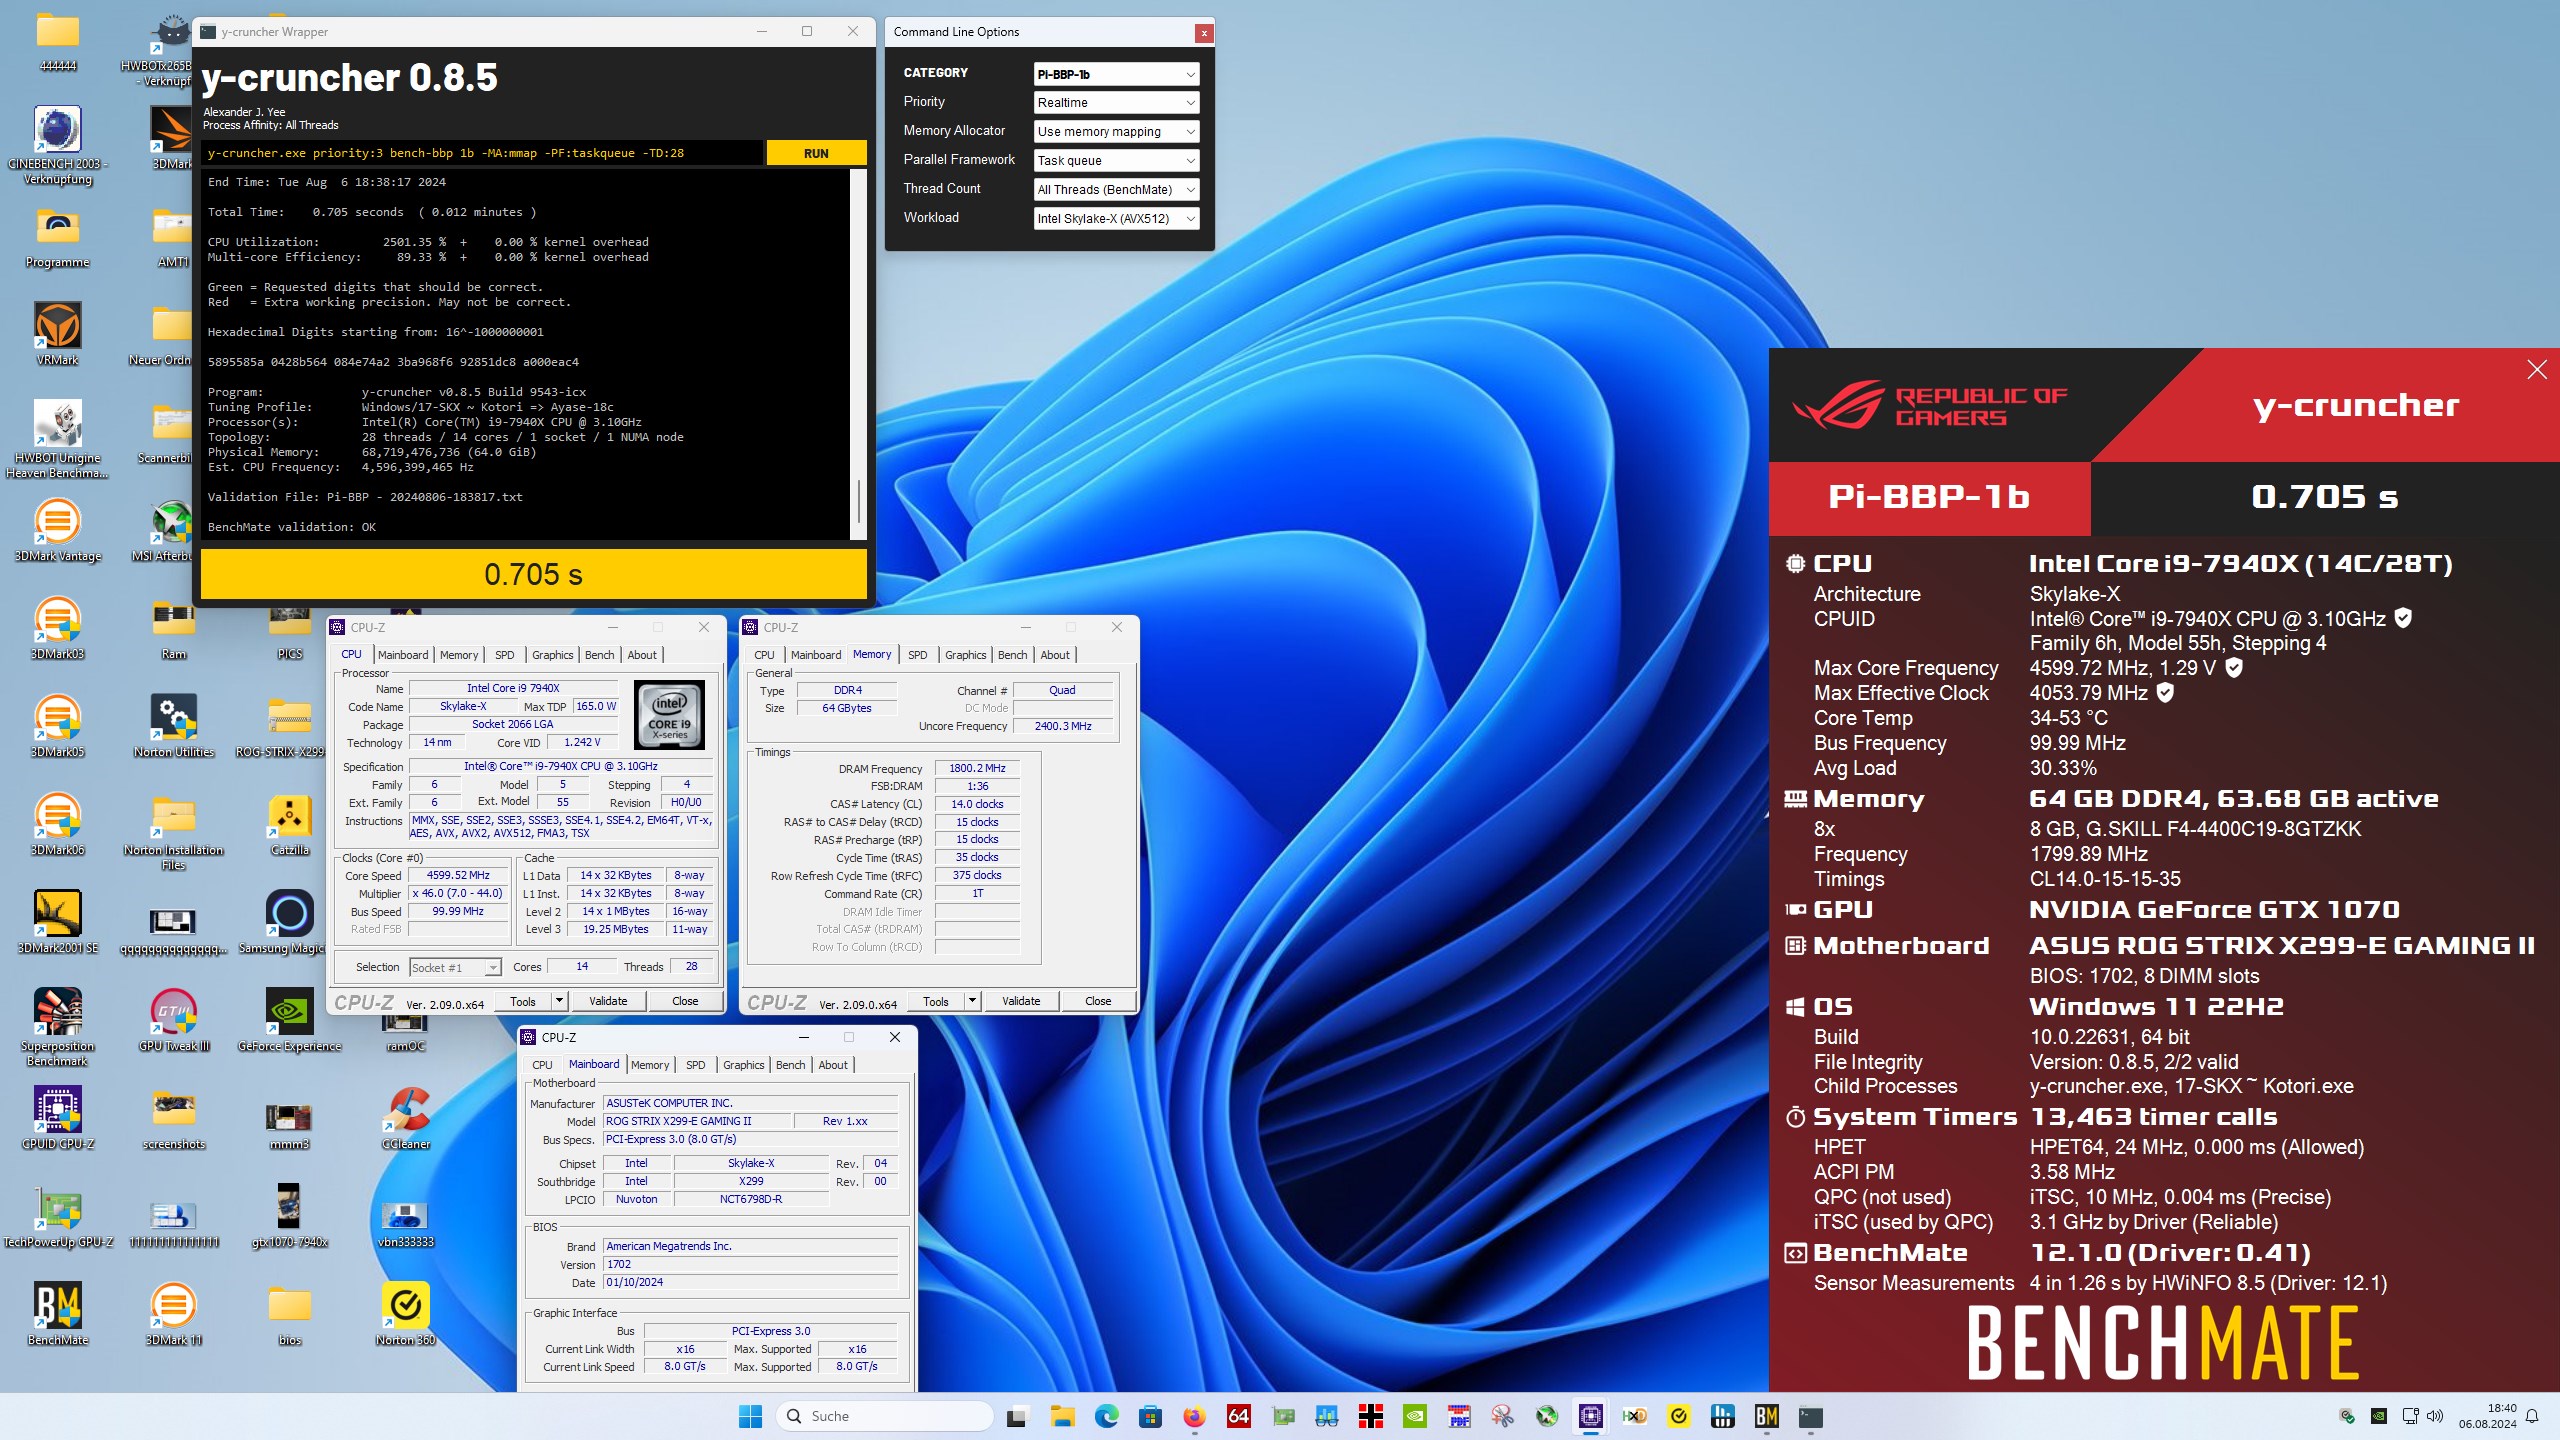Click the yellow 0.705 s result bar
This screenshot has height=1440, width=2560.
click(x=534, y=574)
